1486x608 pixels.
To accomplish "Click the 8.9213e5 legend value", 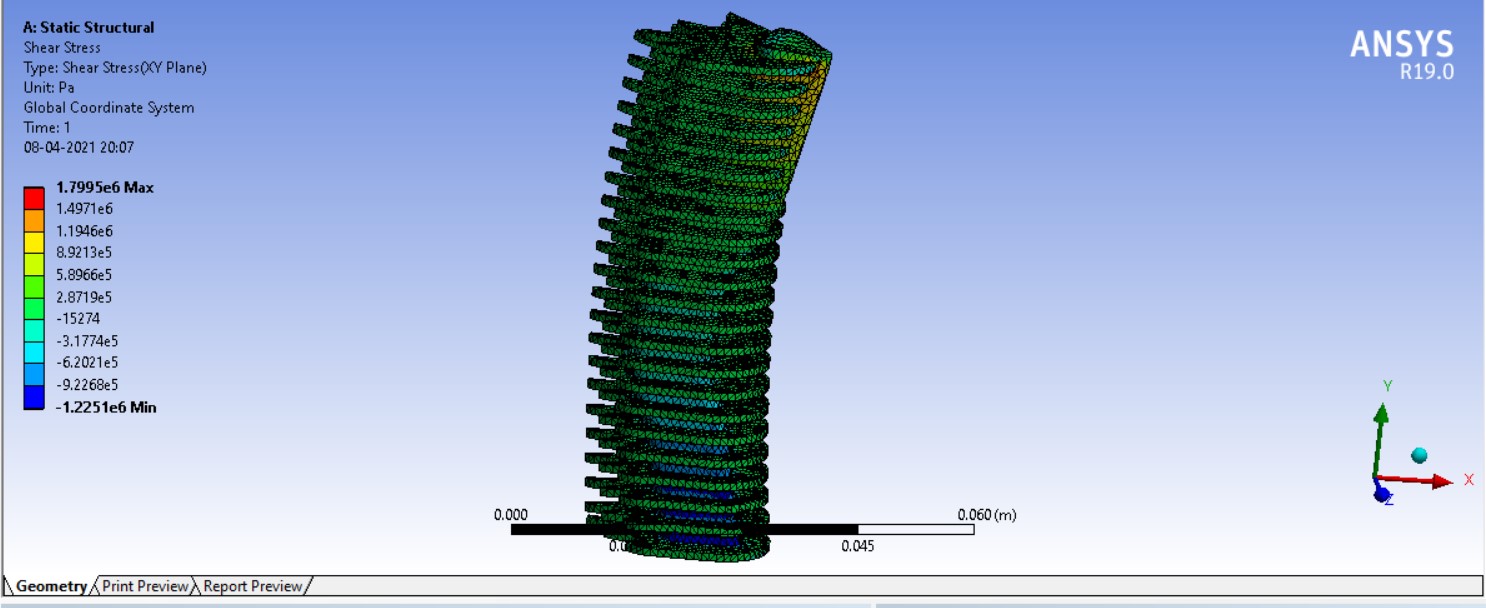I will 84,253.
